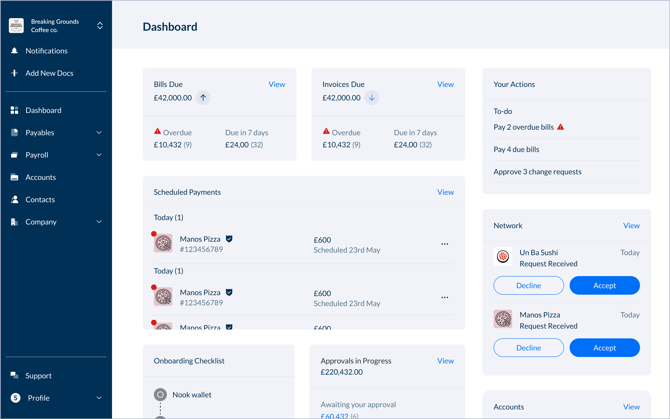
Task: Expand the Profile menu chevron
Action: click(x=99, y=398)
